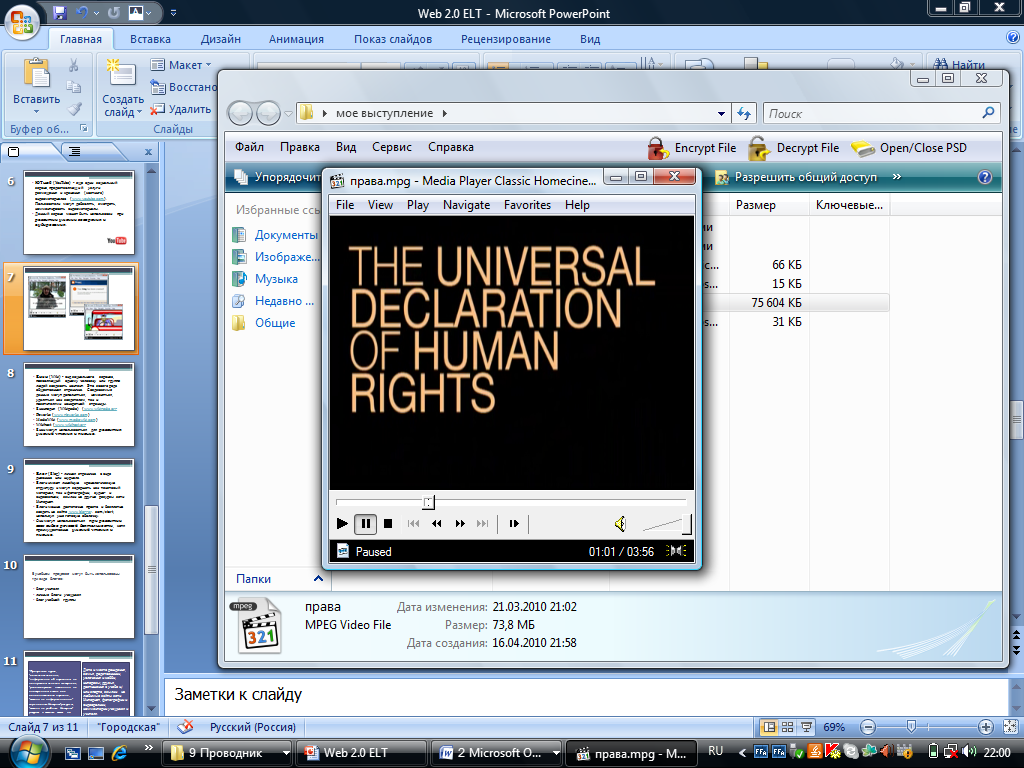Open Макет layout dropdown

coord(181,65)
